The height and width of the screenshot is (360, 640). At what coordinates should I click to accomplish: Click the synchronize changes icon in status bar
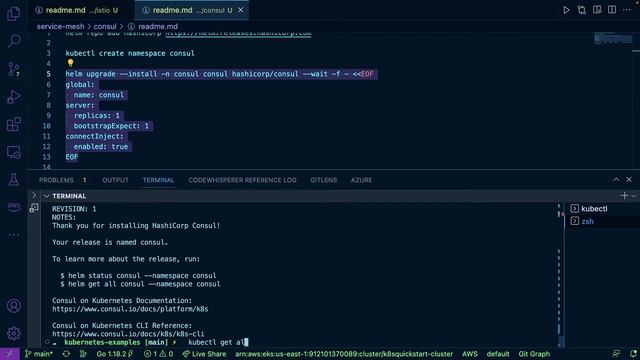coord(66,354)
